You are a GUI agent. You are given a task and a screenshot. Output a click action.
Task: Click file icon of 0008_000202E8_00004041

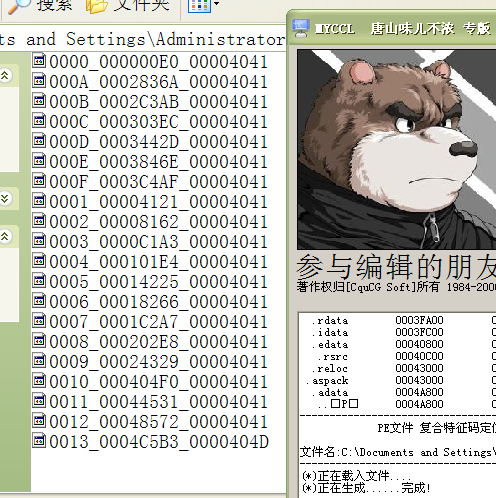point(39,340)
